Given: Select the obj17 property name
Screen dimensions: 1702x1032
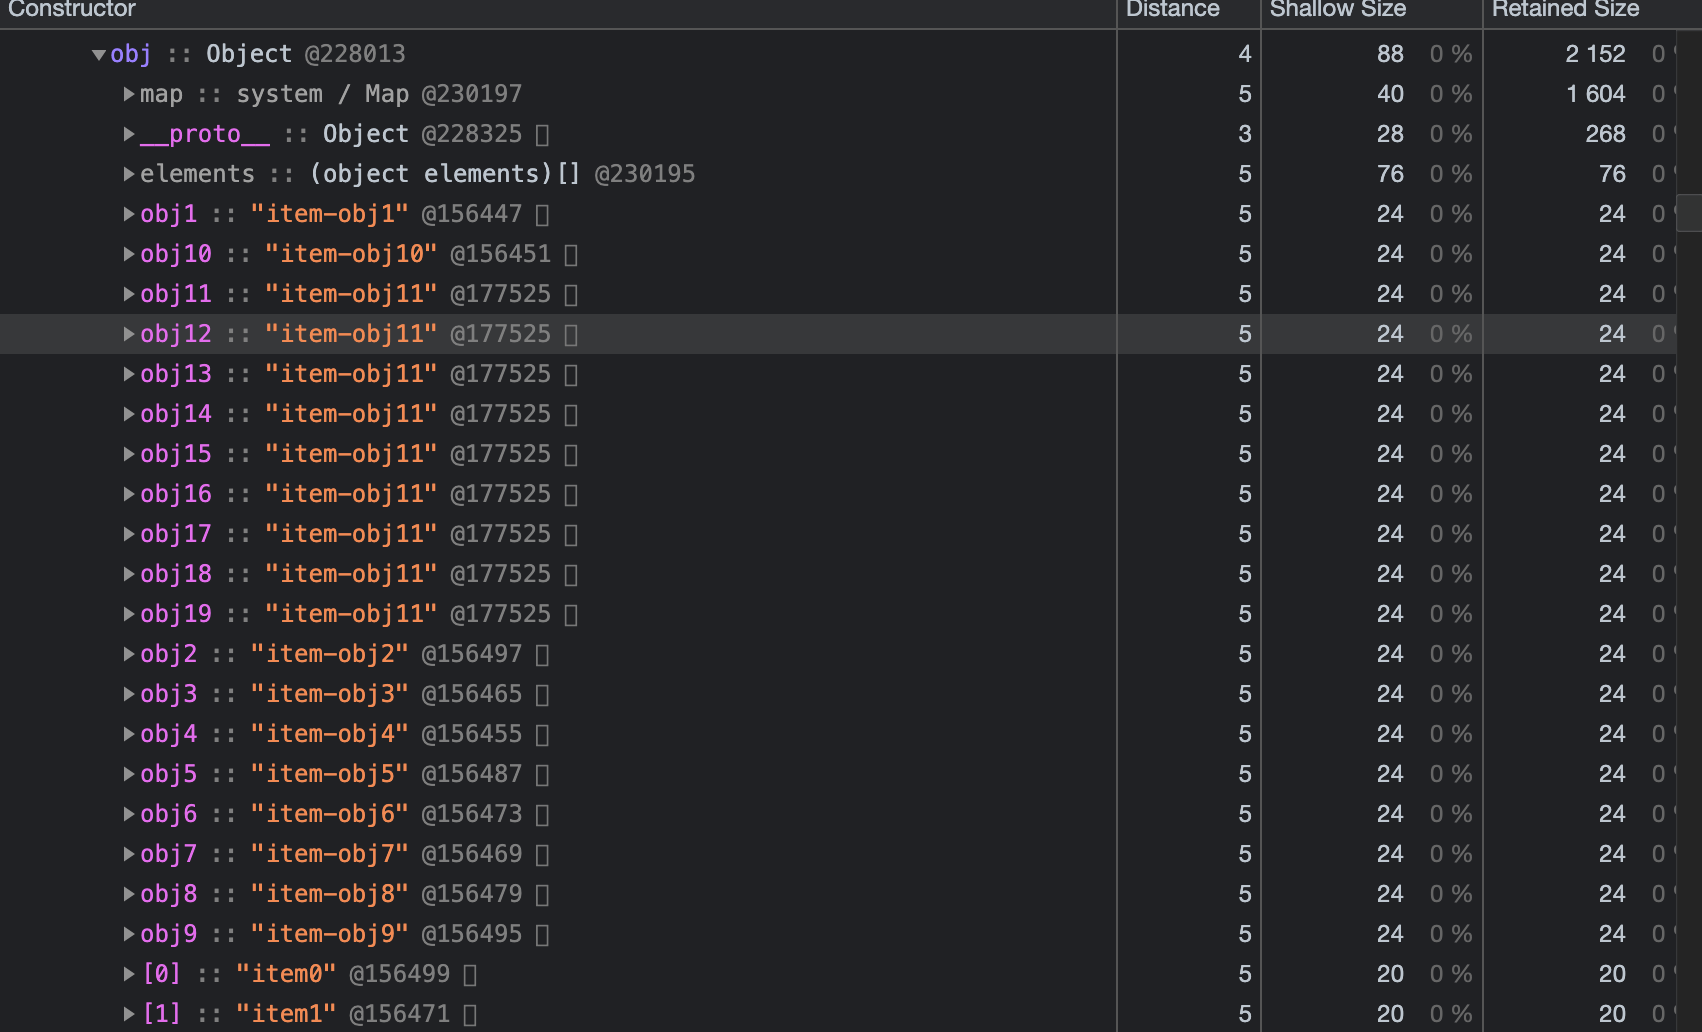Looking at the screenshot, I should tap(176, 534).
